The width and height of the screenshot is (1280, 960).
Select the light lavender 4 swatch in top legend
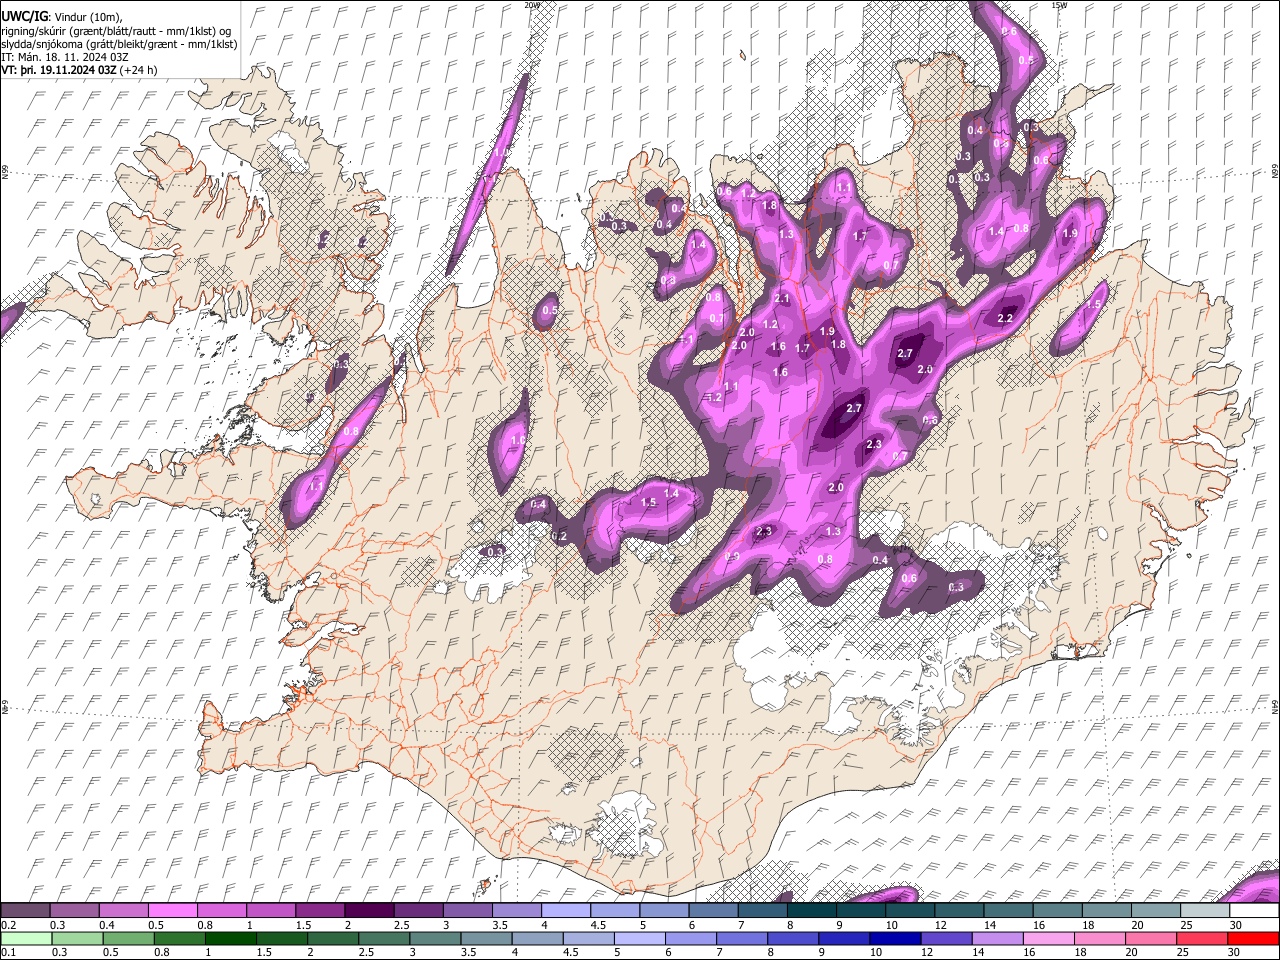tap(566, 910)
